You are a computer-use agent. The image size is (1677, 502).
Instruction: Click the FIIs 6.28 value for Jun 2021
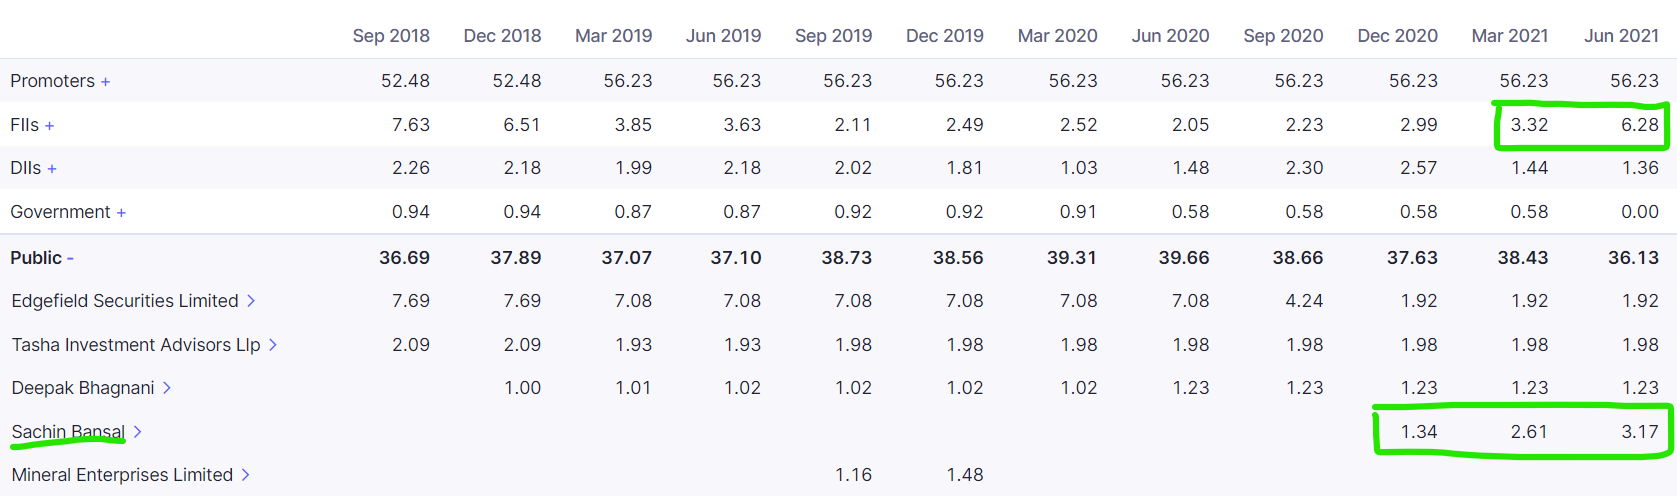tap(1640, 125)
